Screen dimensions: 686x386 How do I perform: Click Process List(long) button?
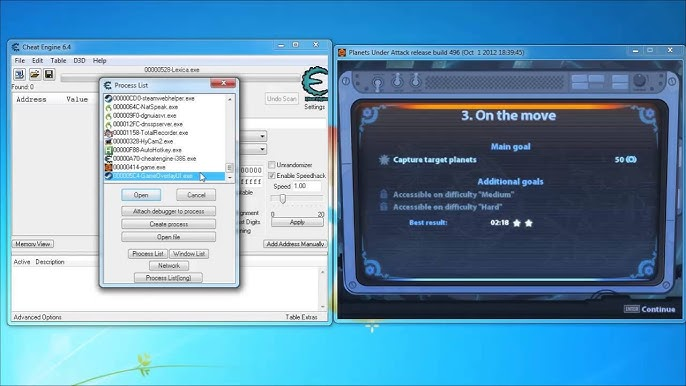point(168,278)
